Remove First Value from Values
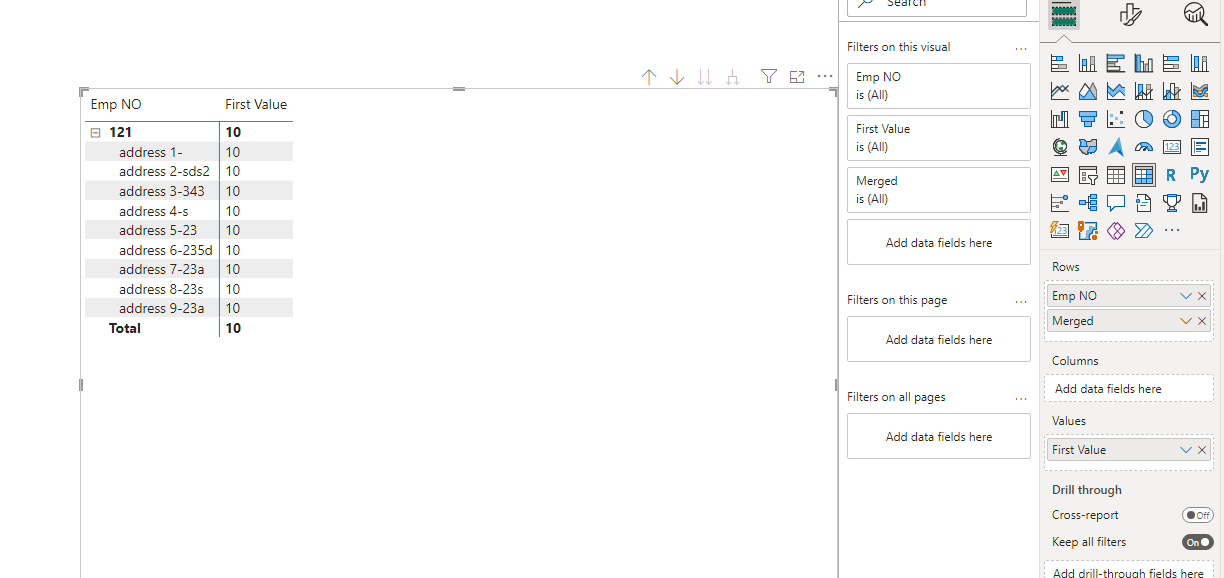Image resolution: width=1224 pixels, height=578 pixels. pyautogui.click(x=1202, y=450)
